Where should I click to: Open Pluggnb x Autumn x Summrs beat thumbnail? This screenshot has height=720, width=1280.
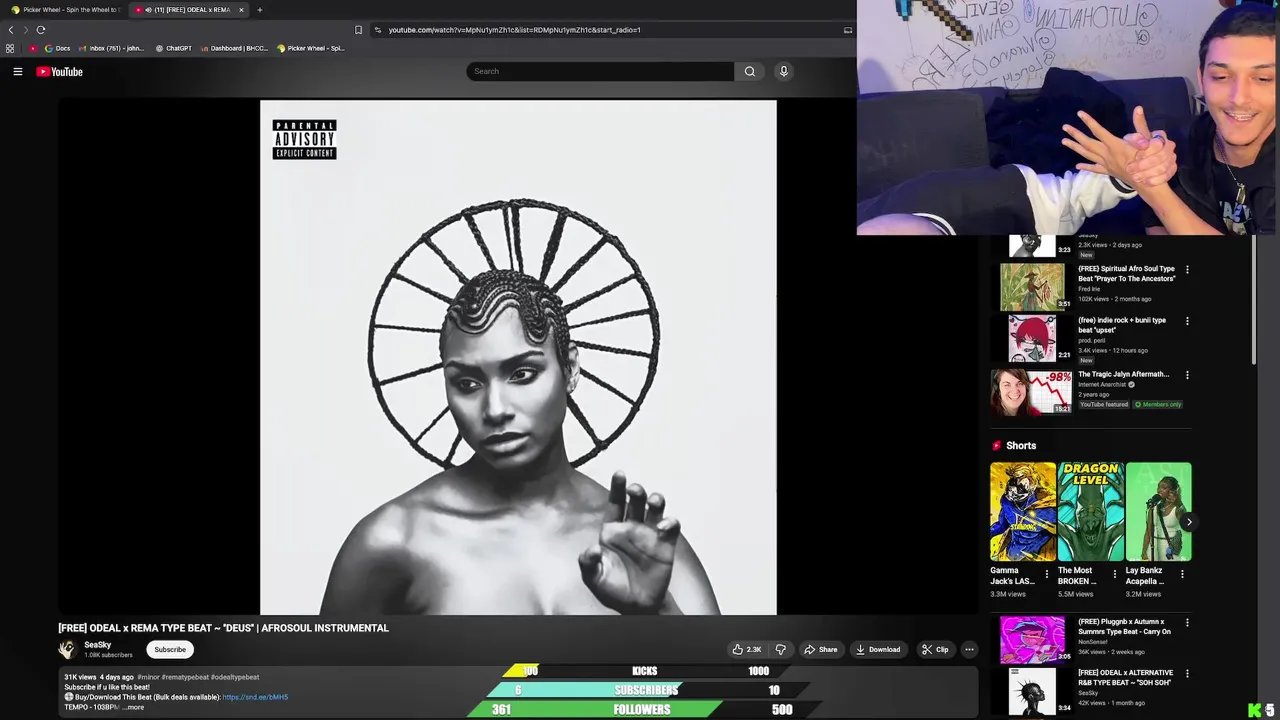tap(1032, 640)
